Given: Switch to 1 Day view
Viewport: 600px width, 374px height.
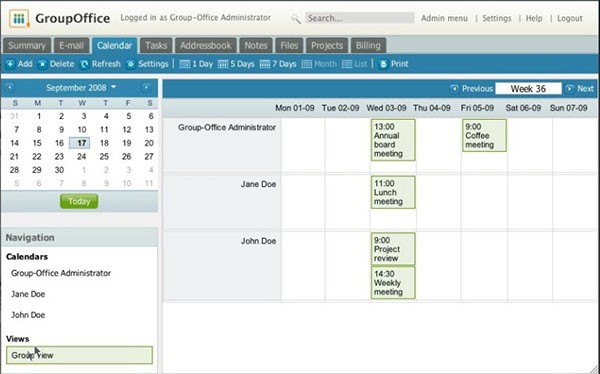Looking at the screenshot, I should click(x=196, y=64).
